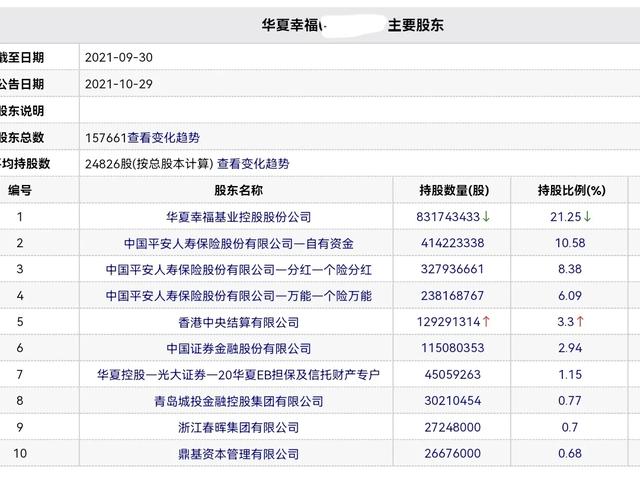Select share count 327936661
Image resolution: width=640 pixels, height=479 pixels.
pos(453,269)
